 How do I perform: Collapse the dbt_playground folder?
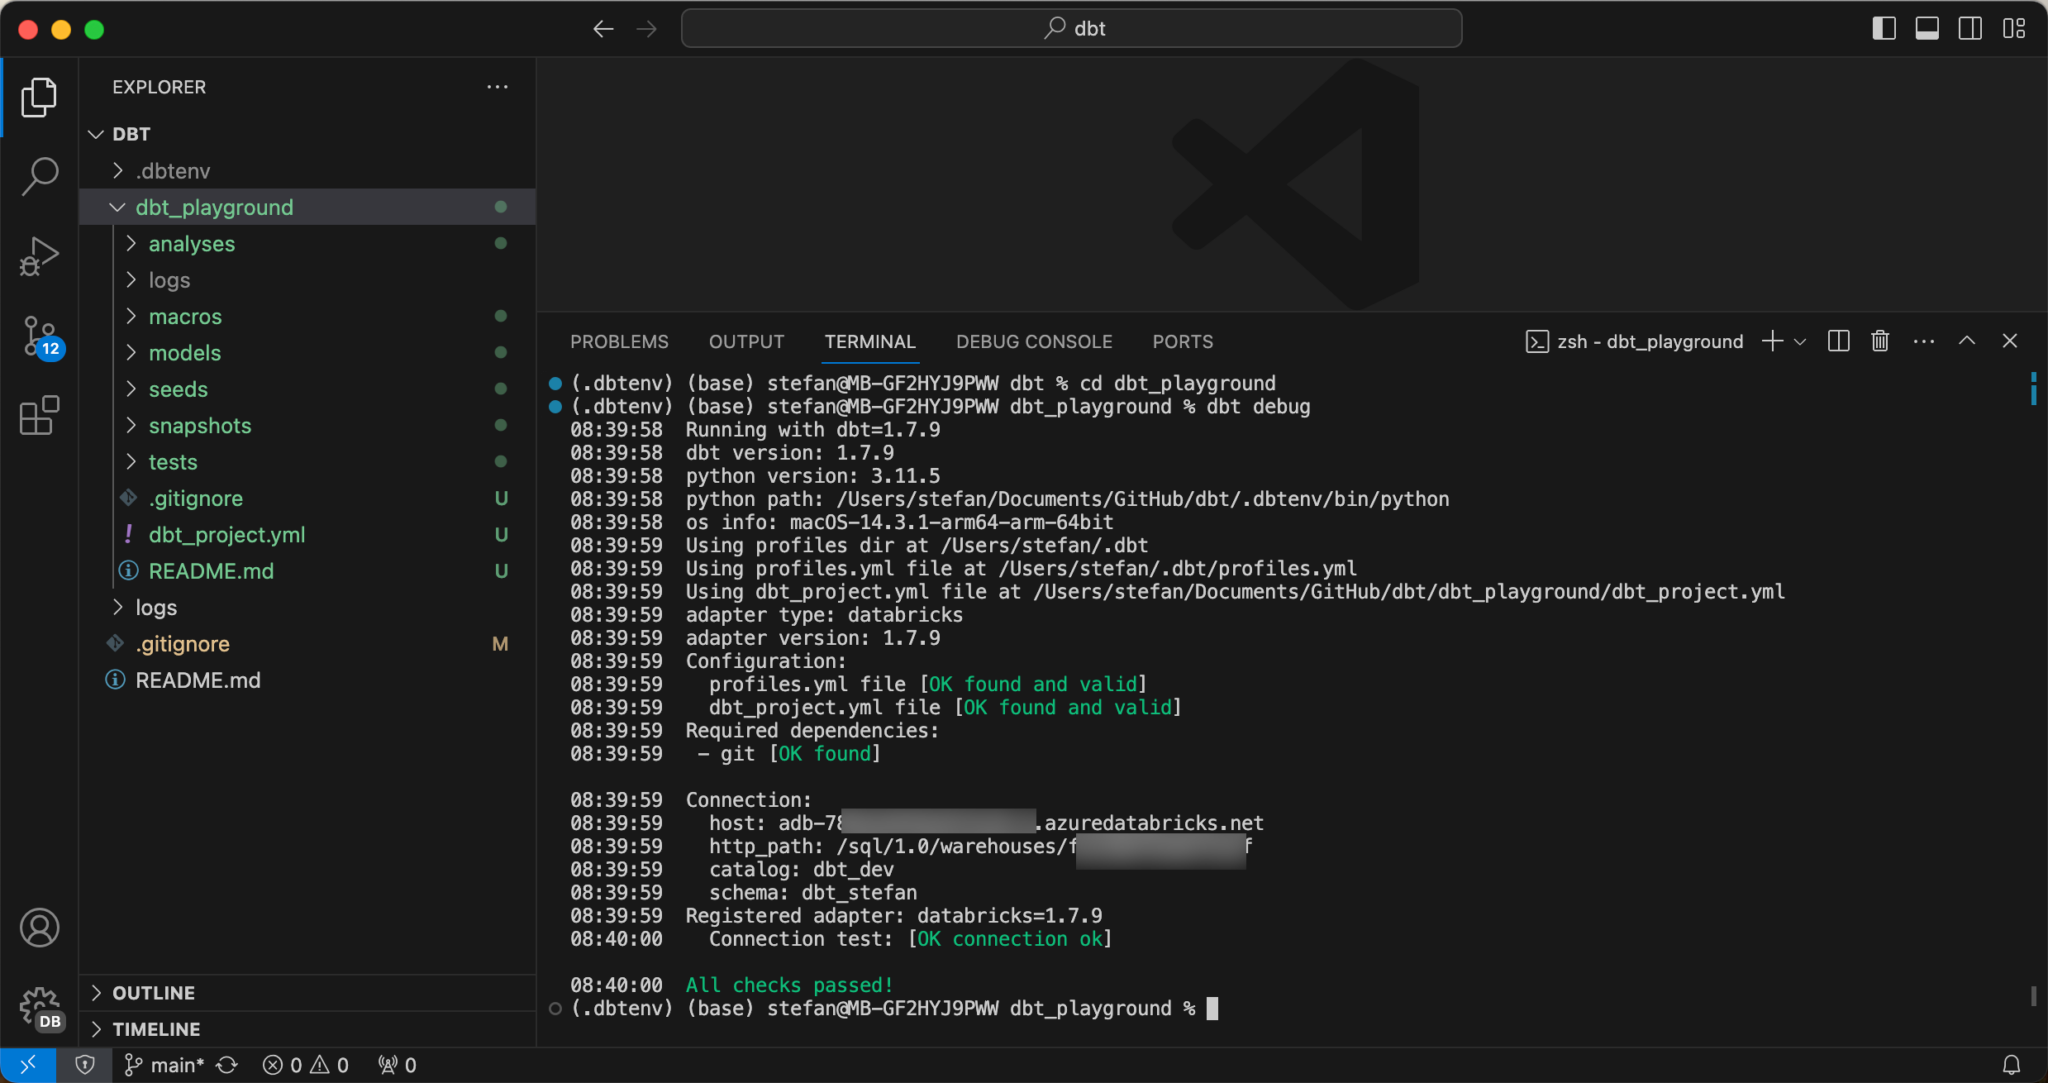tap(214, 207)
